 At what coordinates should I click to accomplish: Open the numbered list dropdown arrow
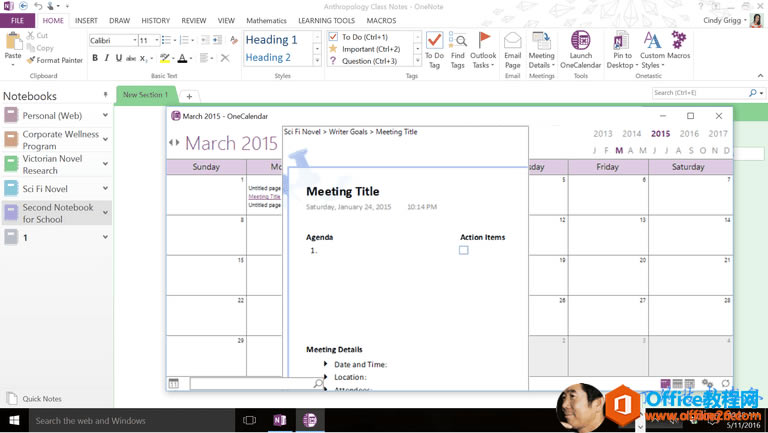pos(193,40)
